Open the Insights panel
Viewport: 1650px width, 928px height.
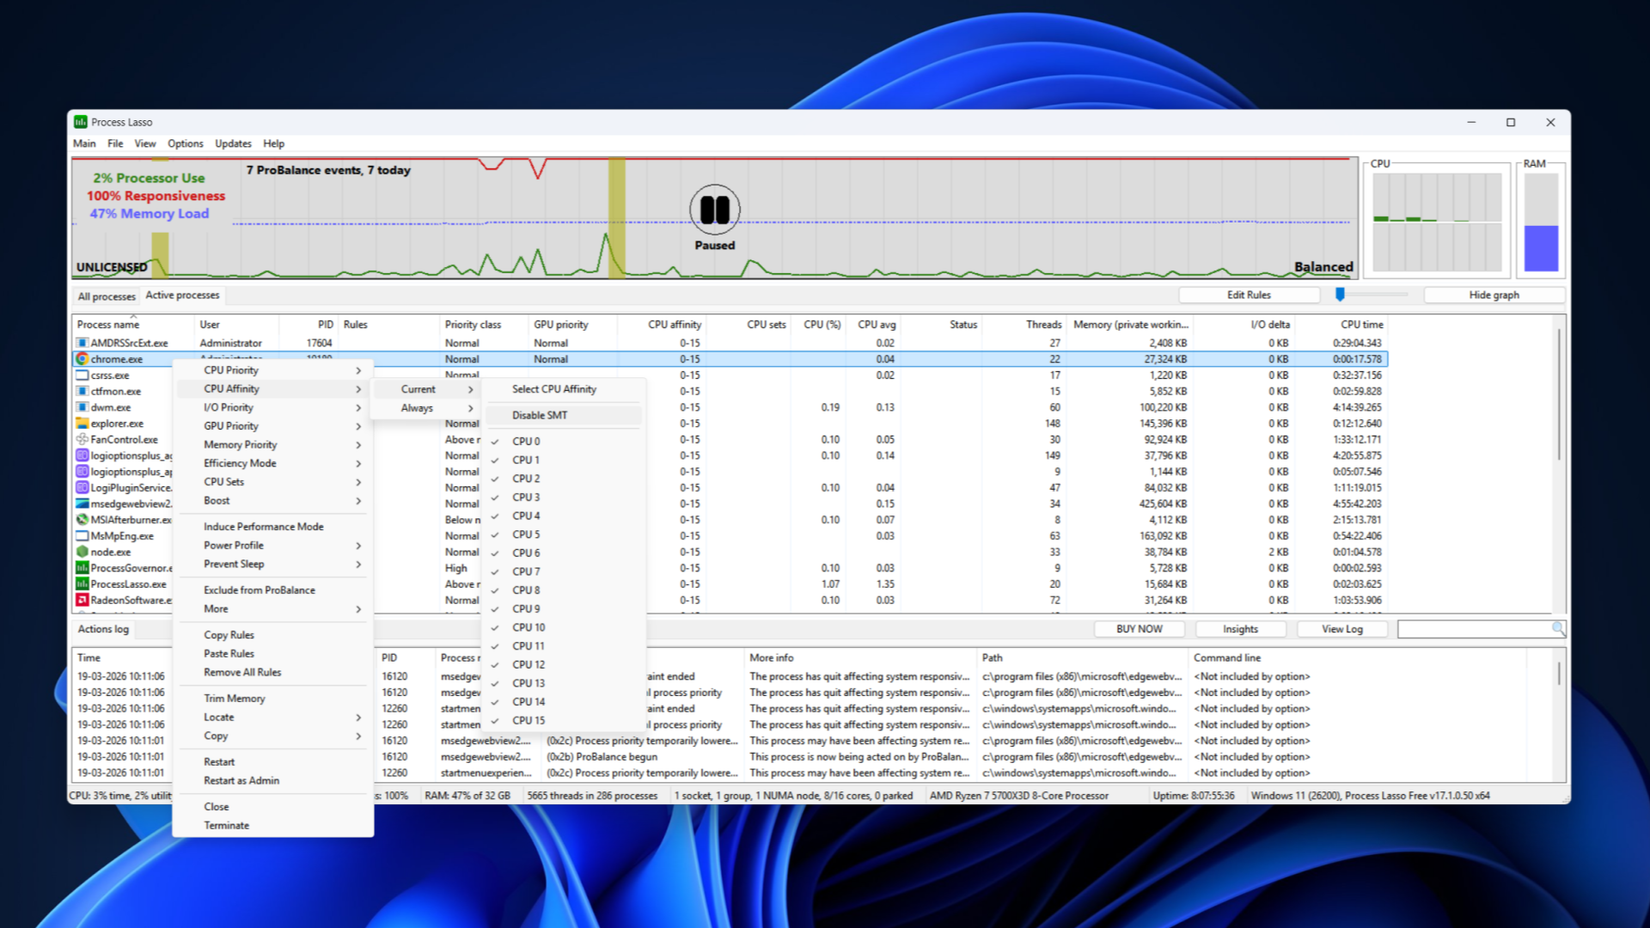pyautogui.click(x=1240, y=628)
